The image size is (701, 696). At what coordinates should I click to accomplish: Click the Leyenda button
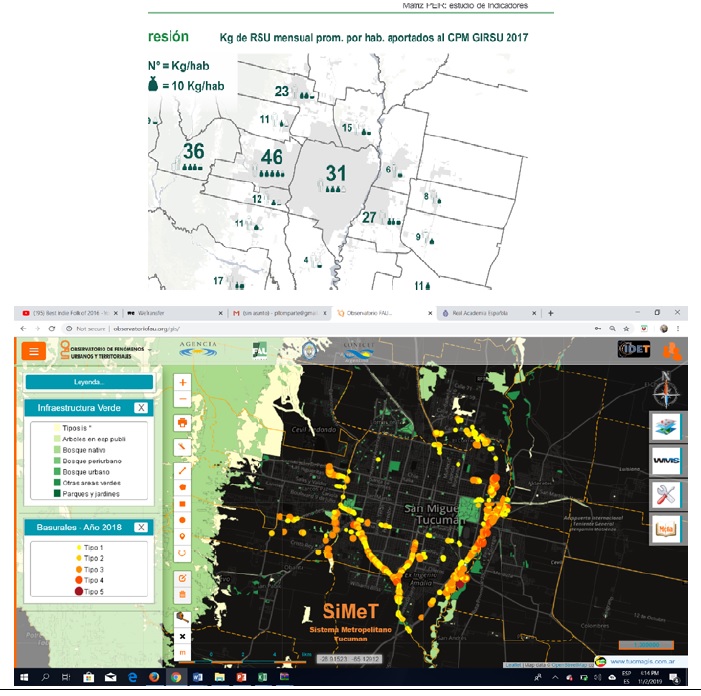pos(89,382)
